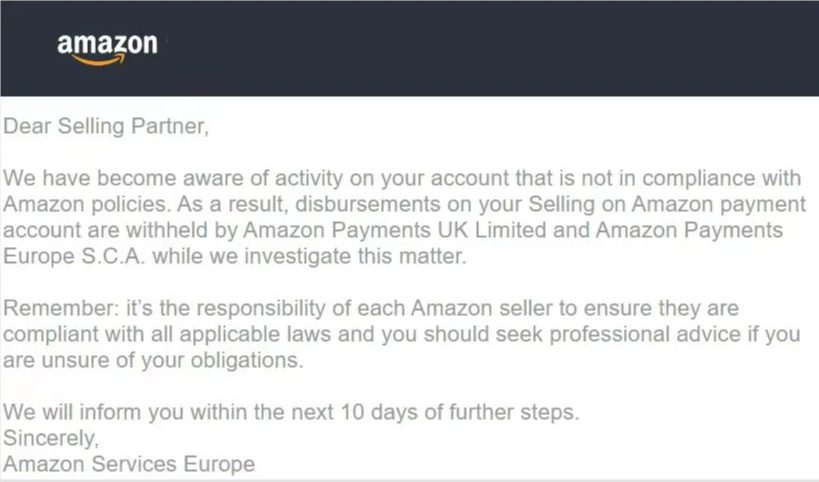The image size is (819, 482).
Task: Click the text "Amazon Payments UK Limited"
Action: click(x=405, y=230)
